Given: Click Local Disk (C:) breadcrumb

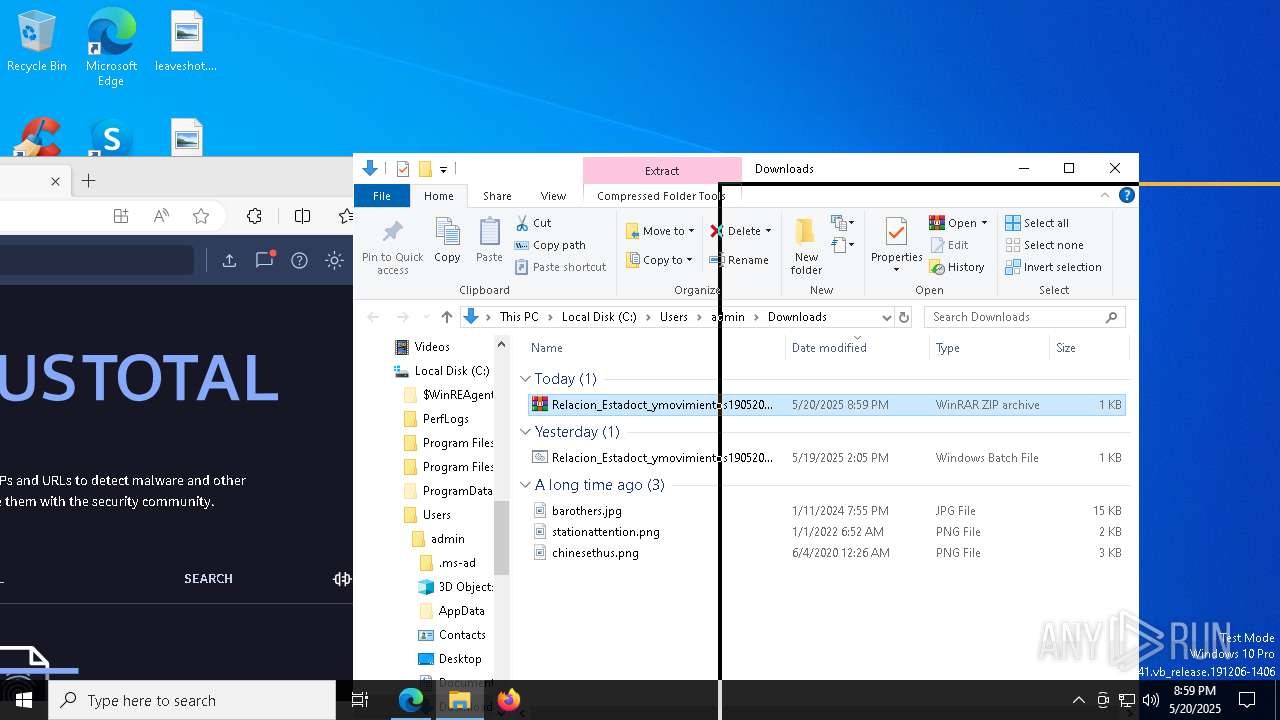Looking at the screenshot, I should (x=598, y=317).
